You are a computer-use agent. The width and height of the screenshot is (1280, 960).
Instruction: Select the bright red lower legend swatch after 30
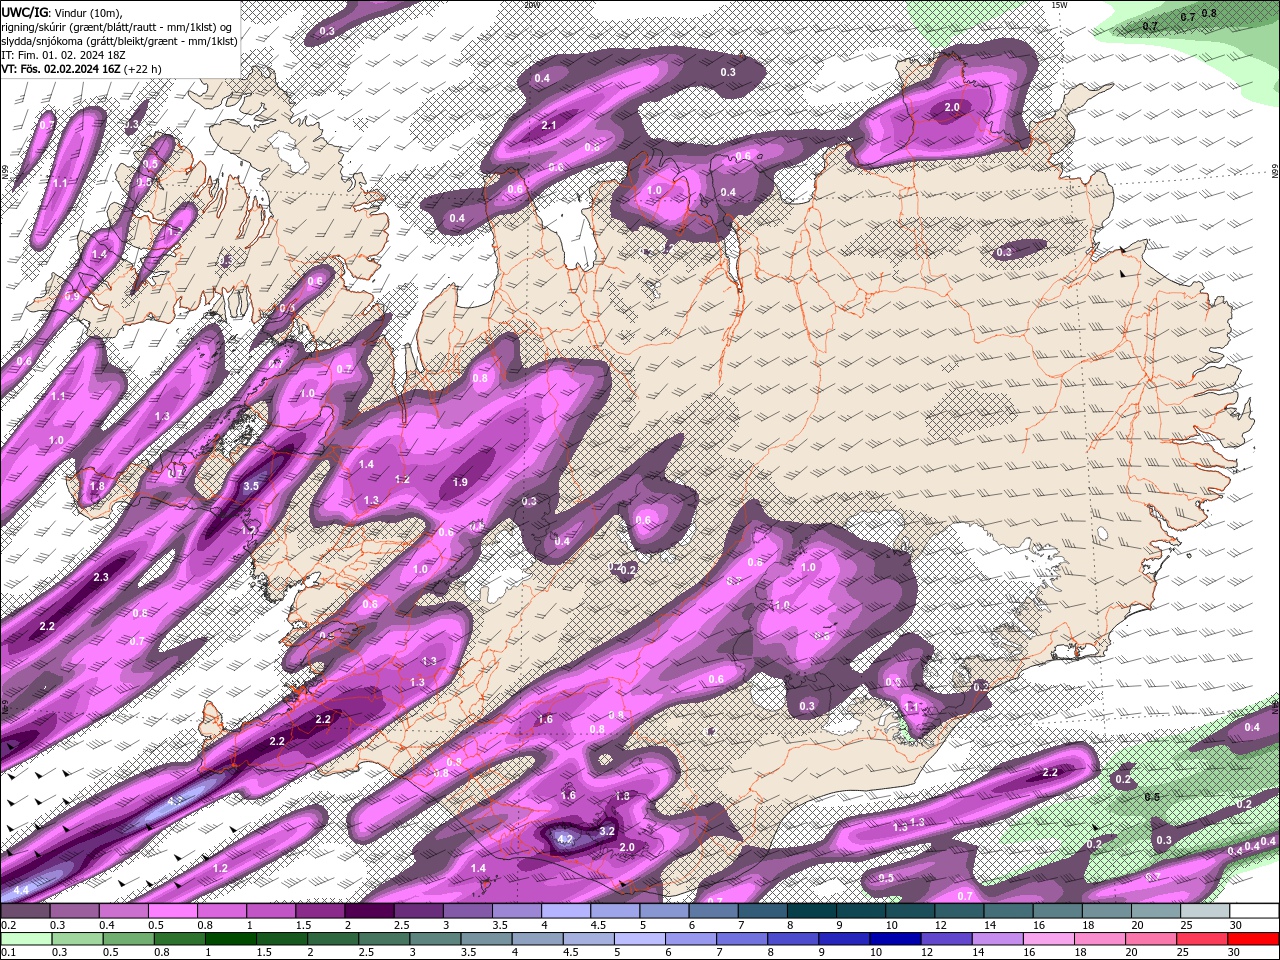pos(1252,939)
